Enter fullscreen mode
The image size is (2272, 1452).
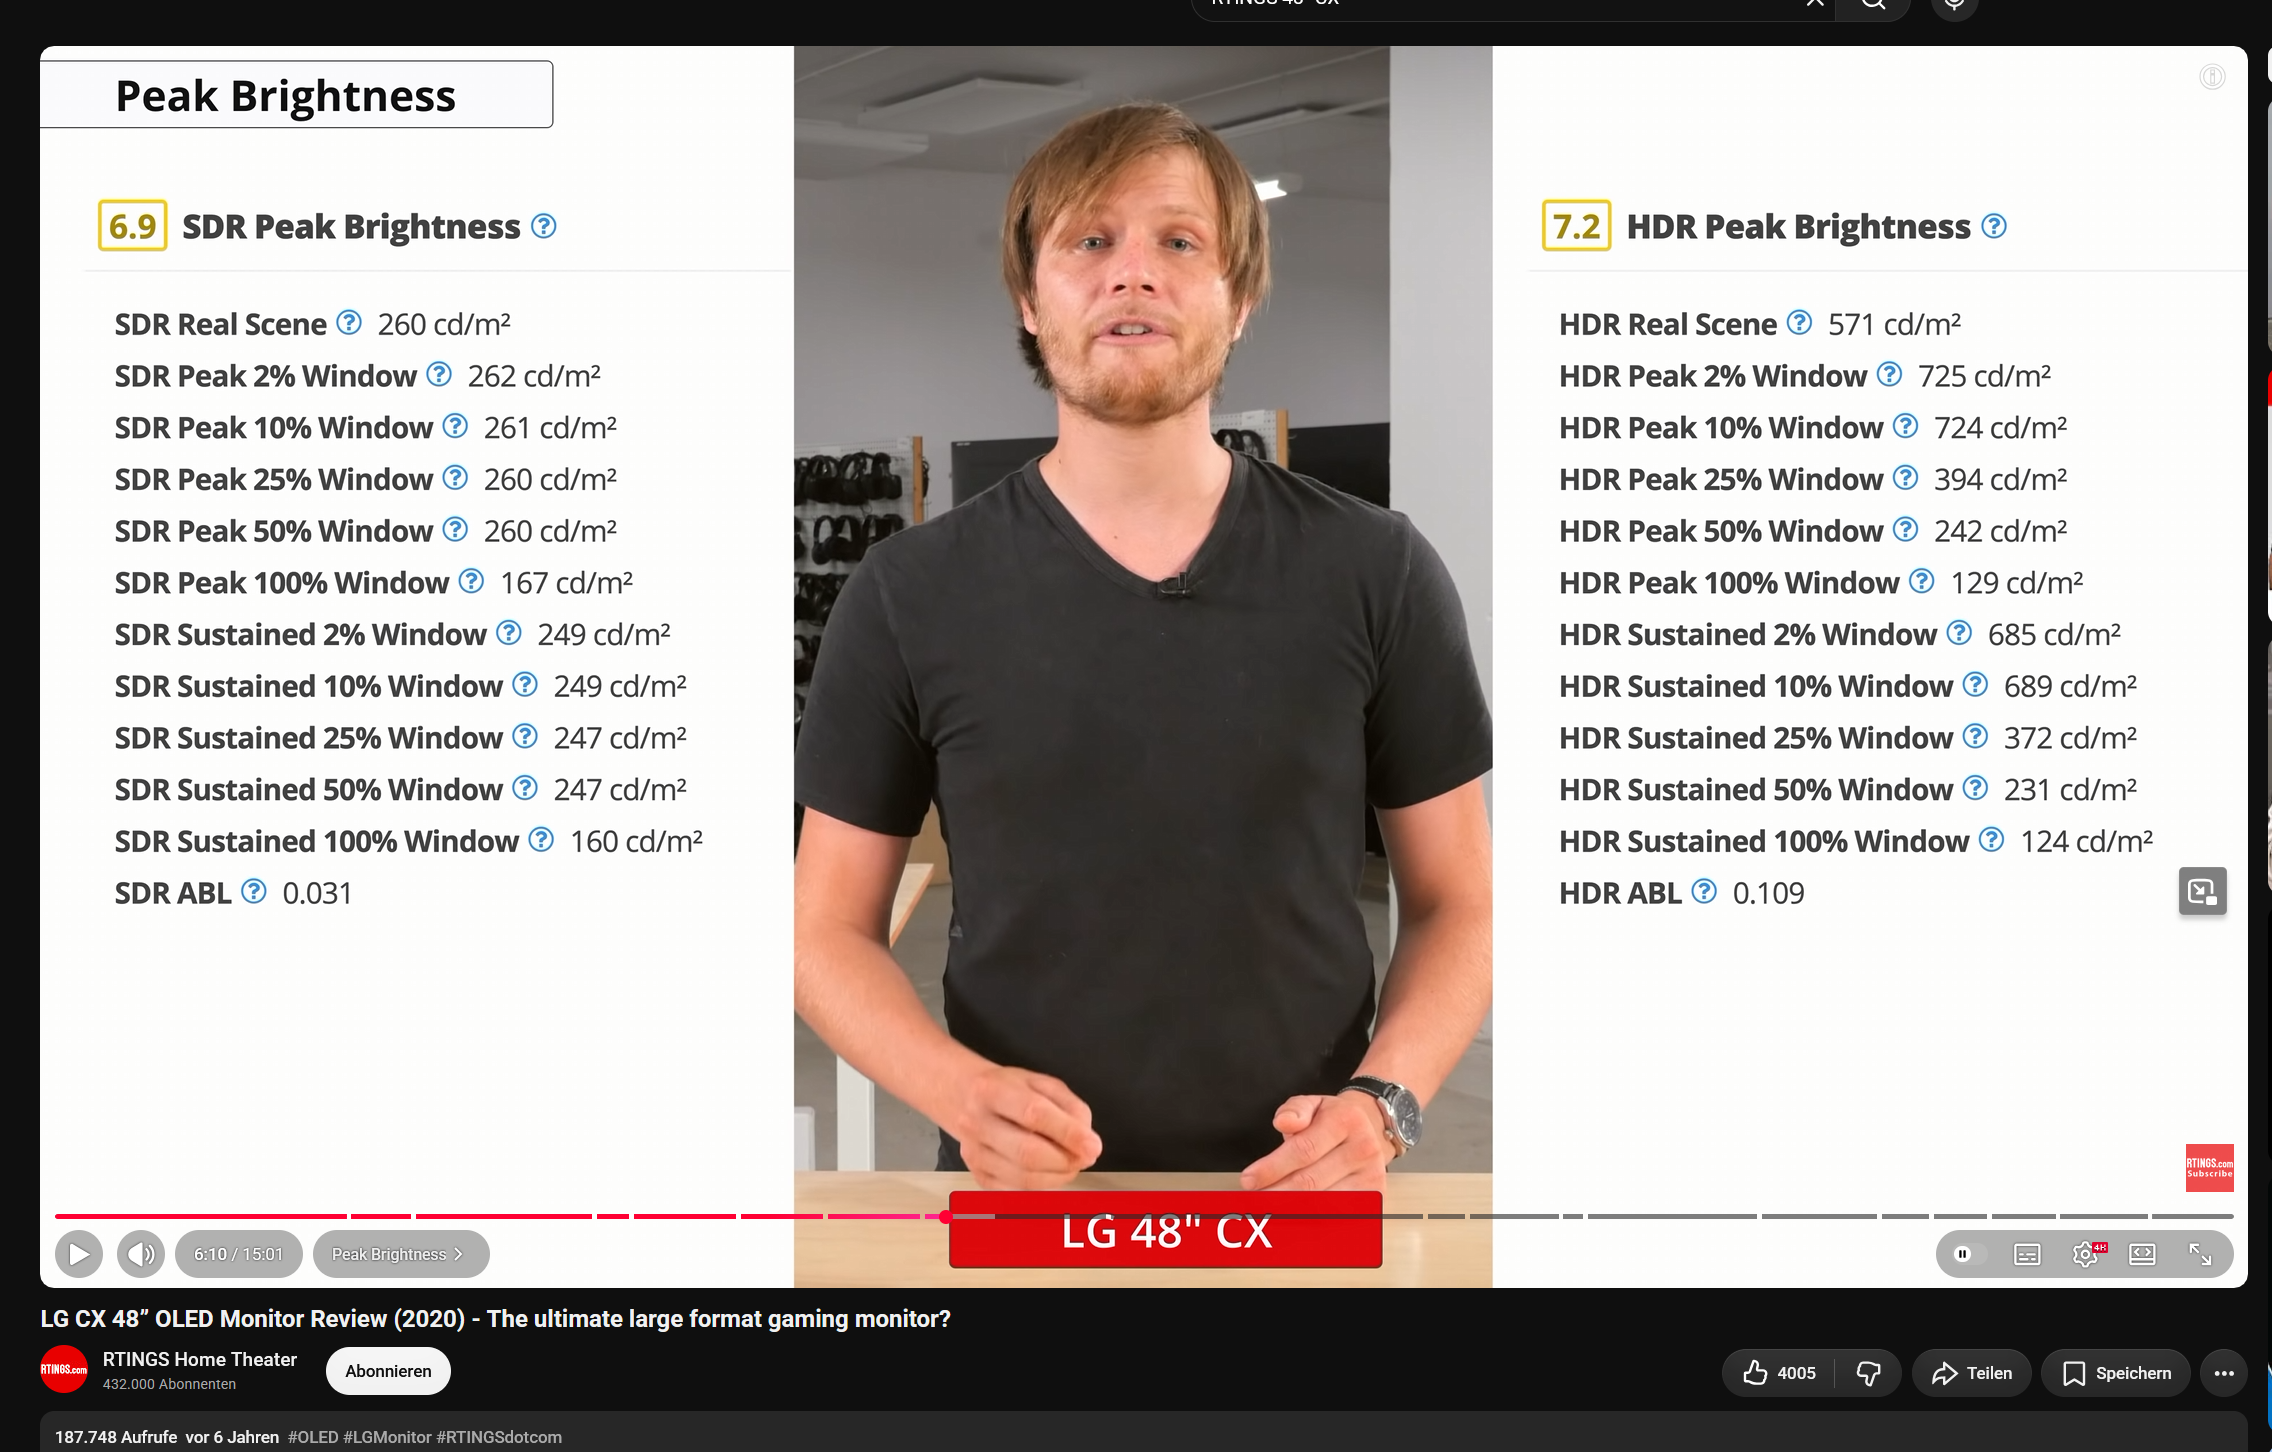(x=2200, y=1254)
